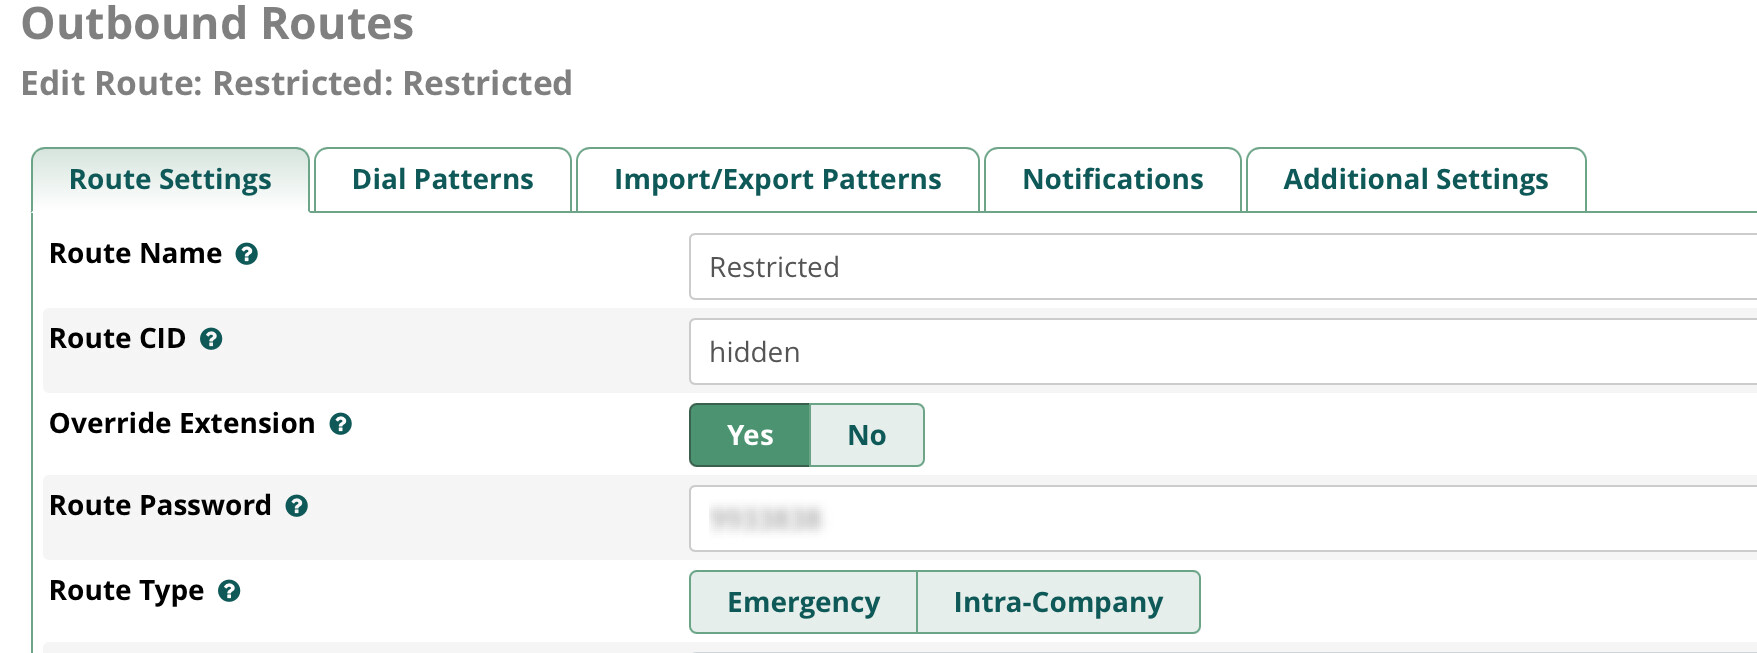Image resolution: width=1757 pixels, height=653 pixels.
Task: Click the Route Password input field
Action: pos(1223,519)
